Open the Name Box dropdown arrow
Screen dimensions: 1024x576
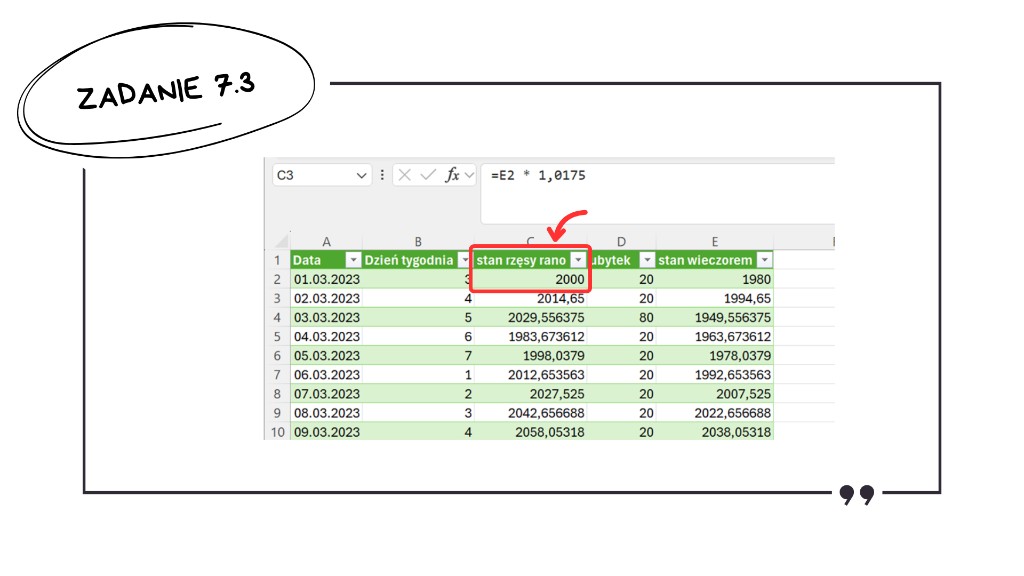361,176
